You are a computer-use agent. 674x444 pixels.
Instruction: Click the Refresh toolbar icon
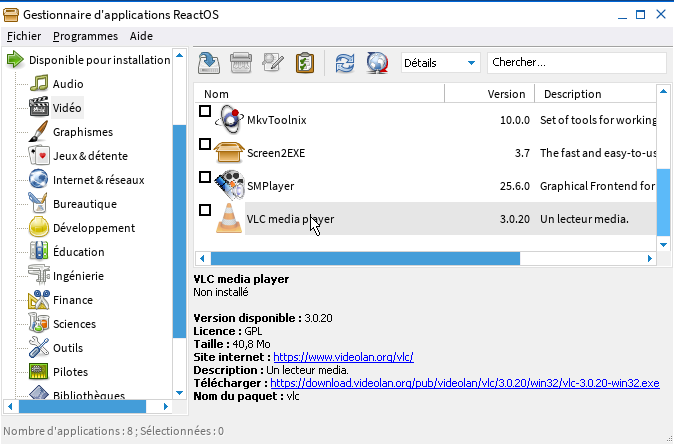345,63
